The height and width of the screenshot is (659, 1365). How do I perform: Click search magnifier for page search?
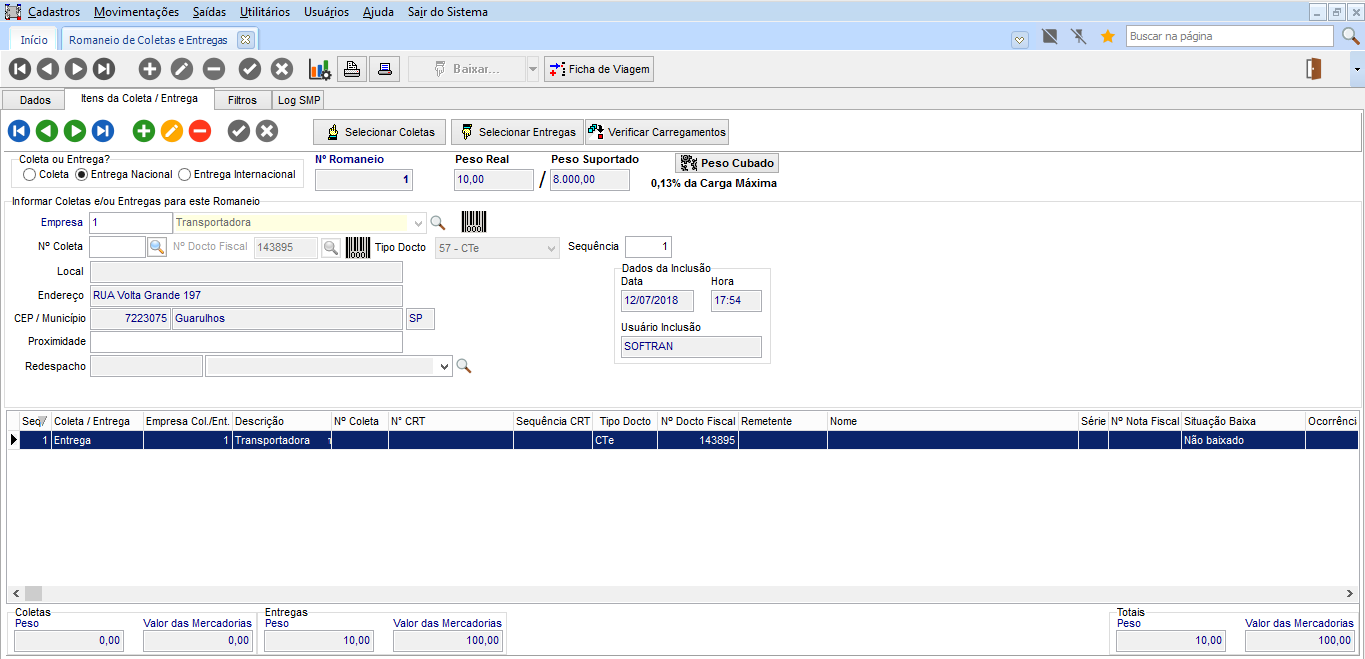coord(1350,36)
